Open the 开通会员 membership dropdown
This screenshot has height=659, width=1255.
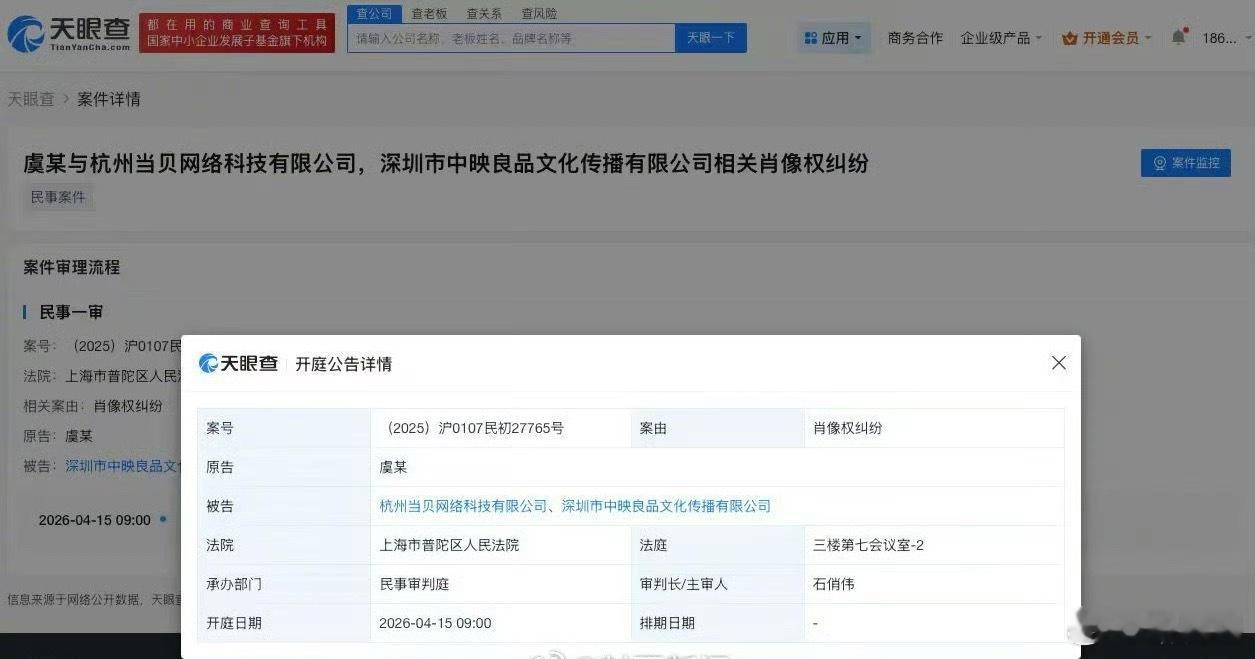(1107, 38)
